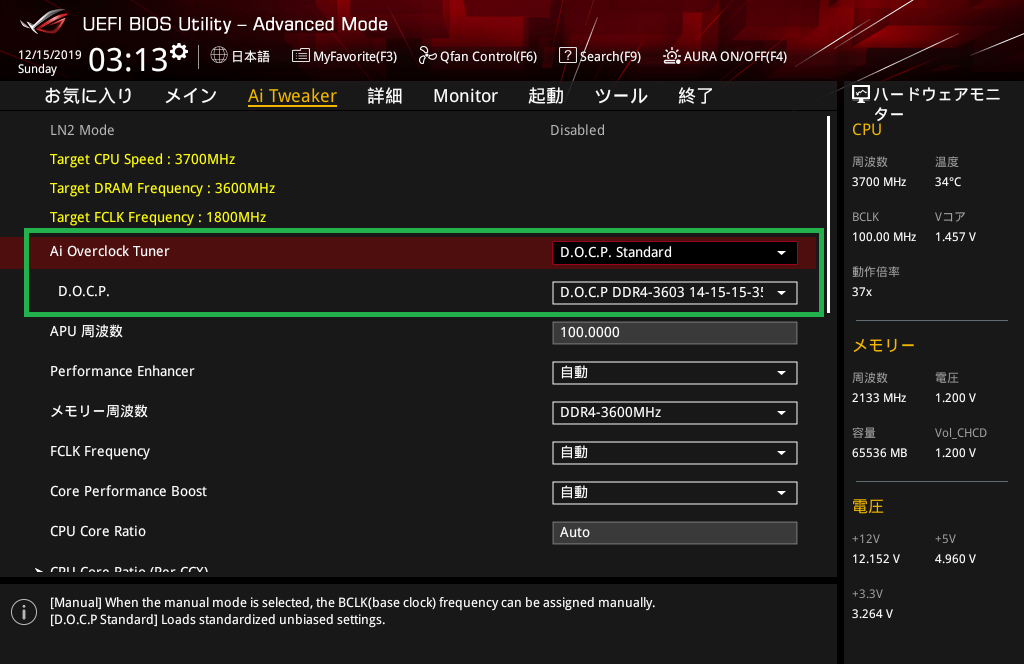Open the 起動 tab
1024x664 pixels.
coord(546,96)
